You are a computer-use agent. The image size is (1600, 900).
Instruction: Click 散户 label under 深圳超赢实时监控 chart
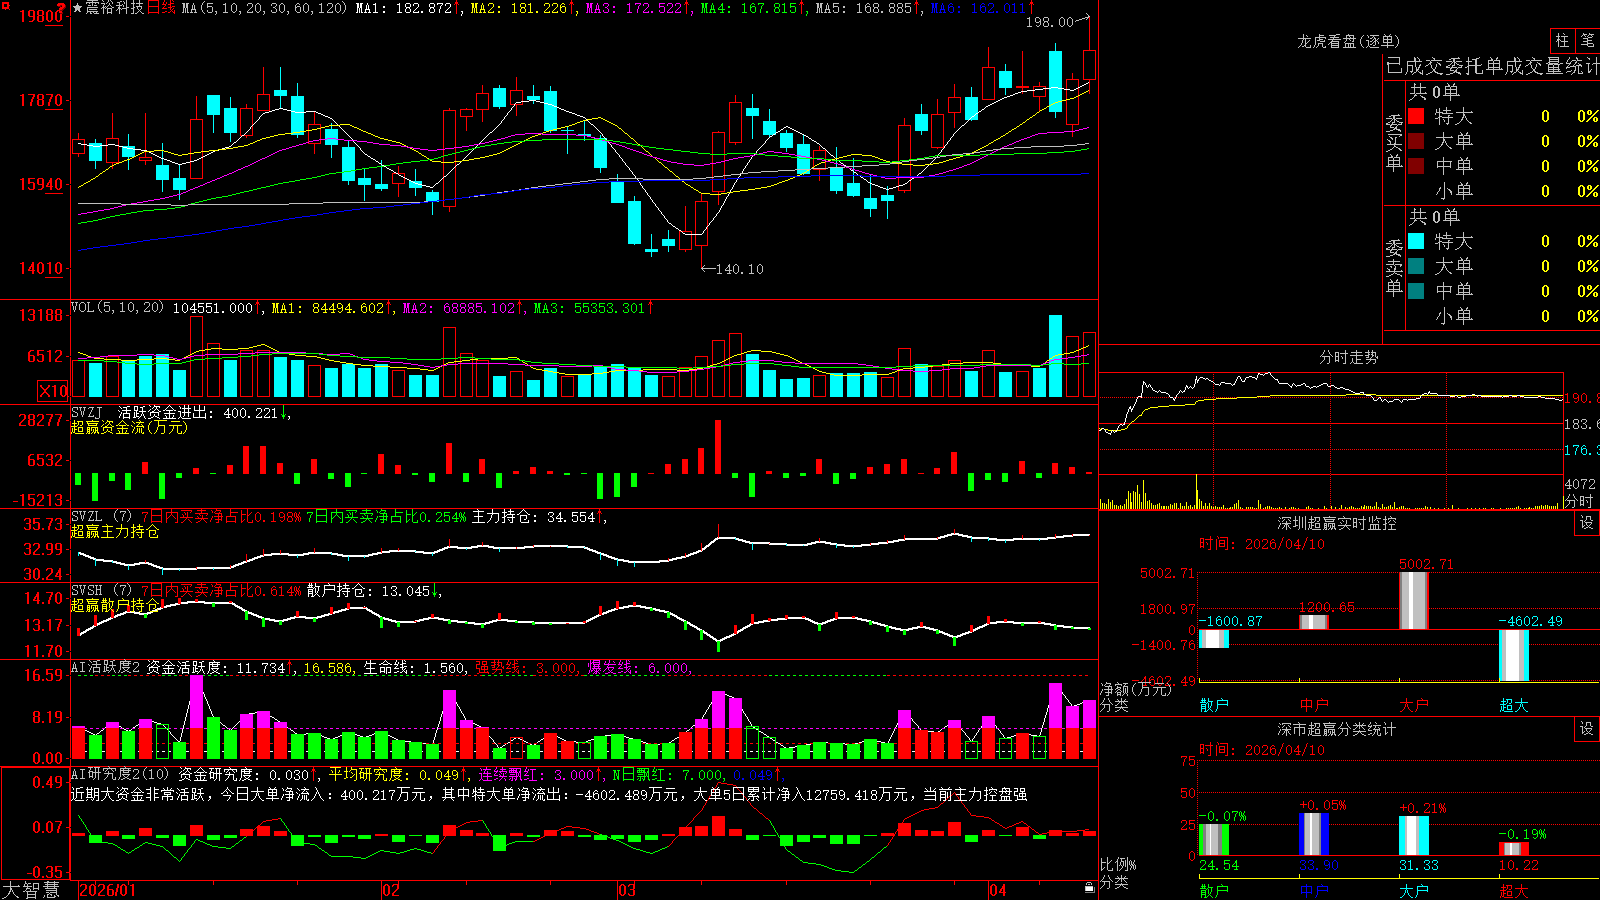tap(1214, 705)
